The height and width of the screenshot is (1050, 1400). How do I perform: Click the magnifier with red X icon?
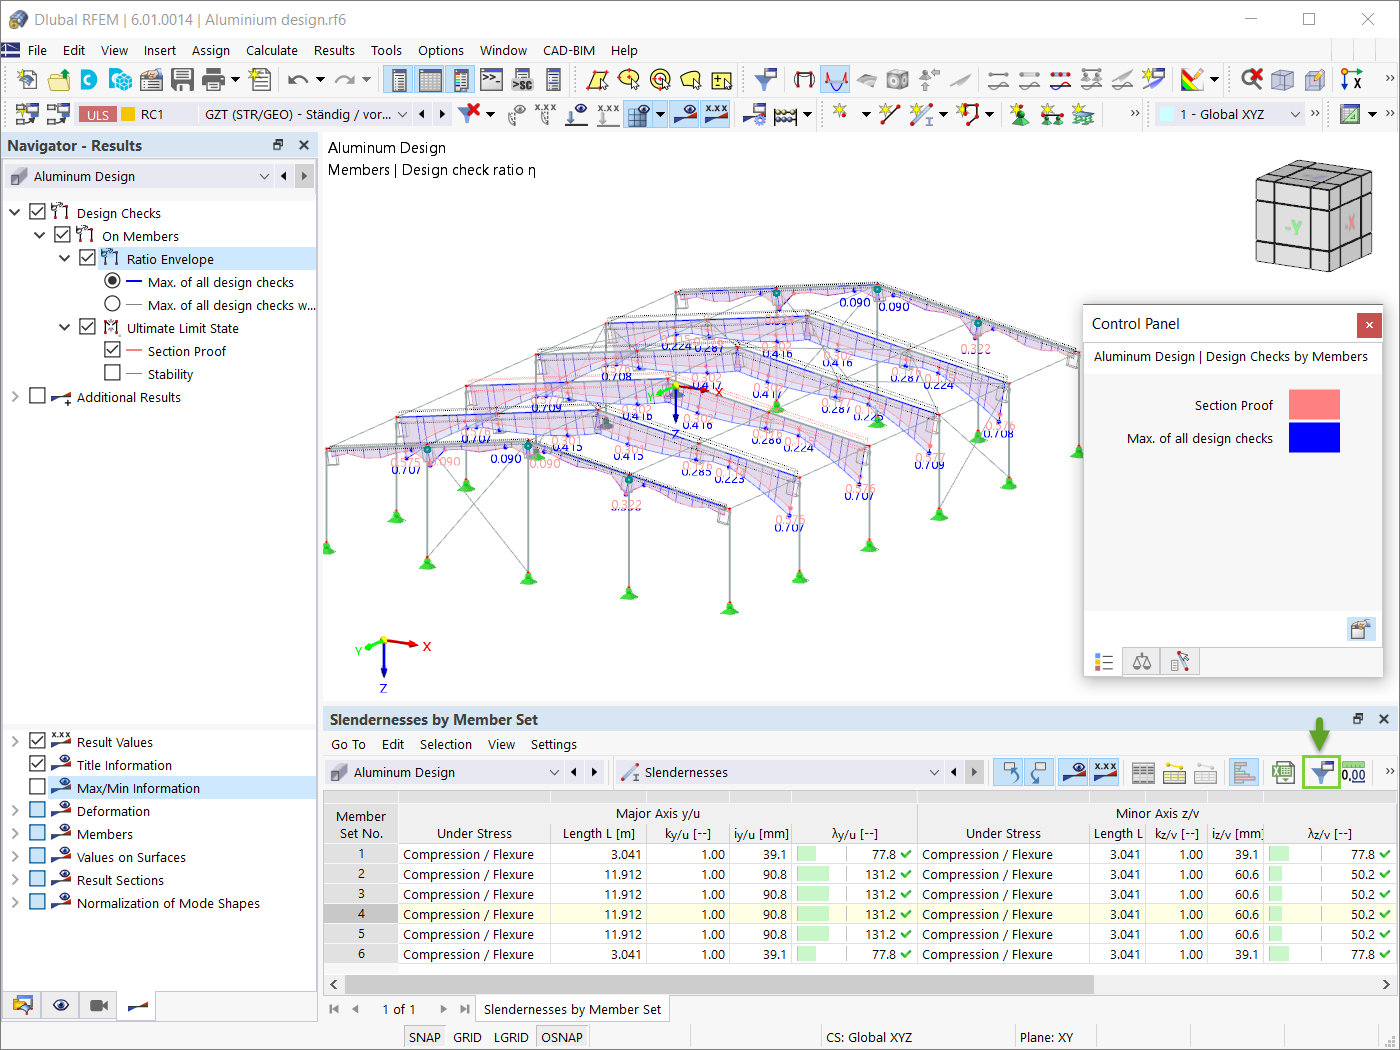tap(1251, 80)
